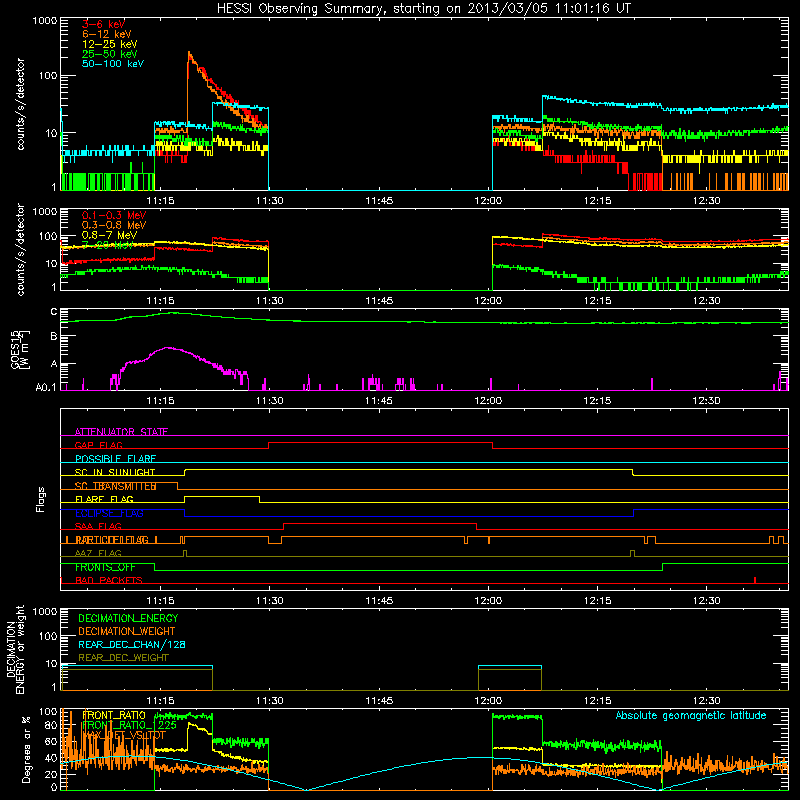Click the 40 tick value on the Degrees axis
The width and height of the screenshot is (800, 800).
tap(51, 758)
